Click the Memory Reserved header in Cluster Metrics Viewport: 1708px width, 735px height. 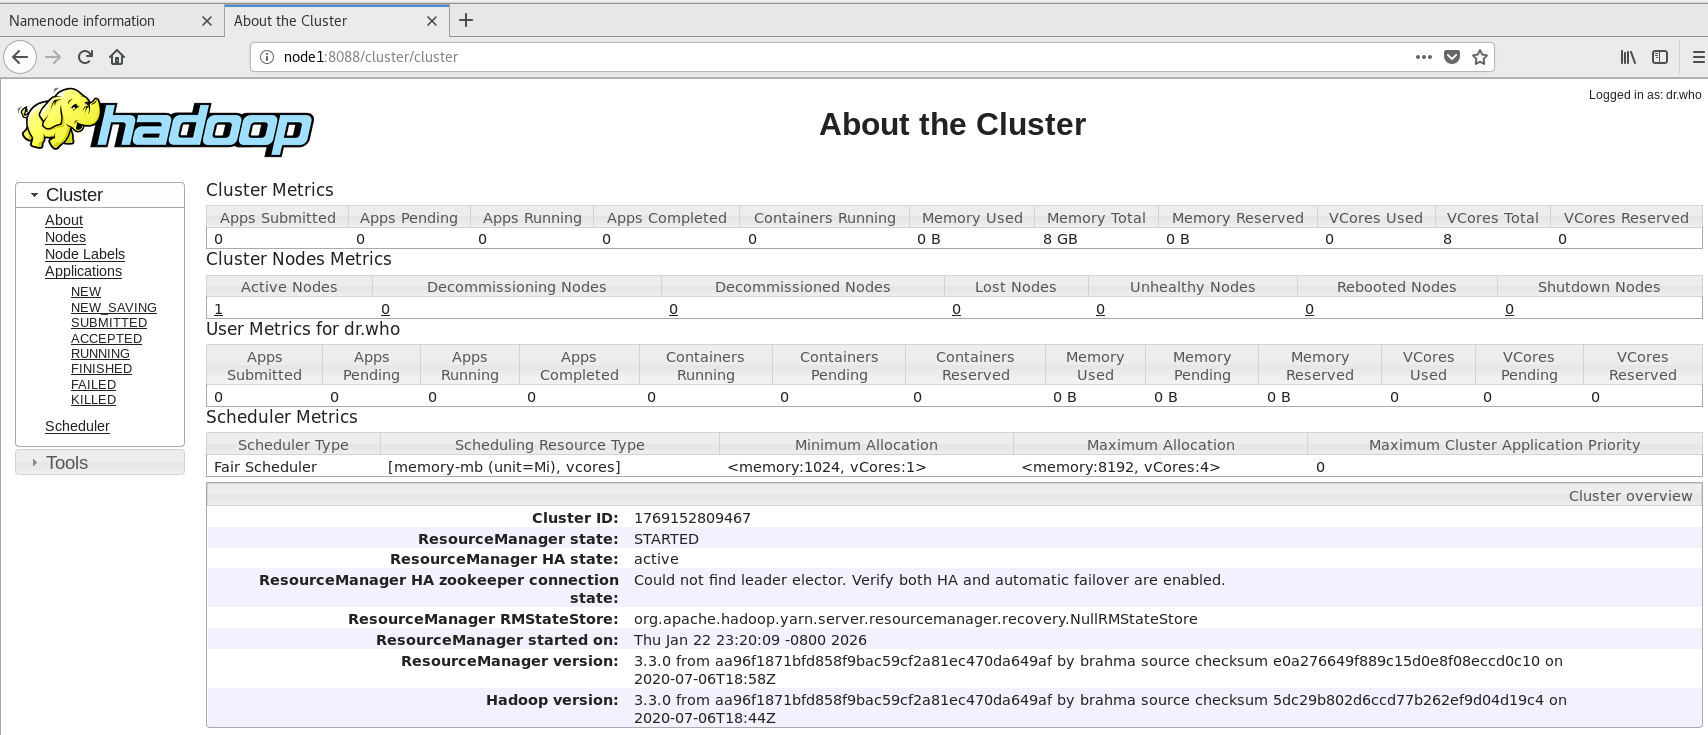coord(1237,218)
